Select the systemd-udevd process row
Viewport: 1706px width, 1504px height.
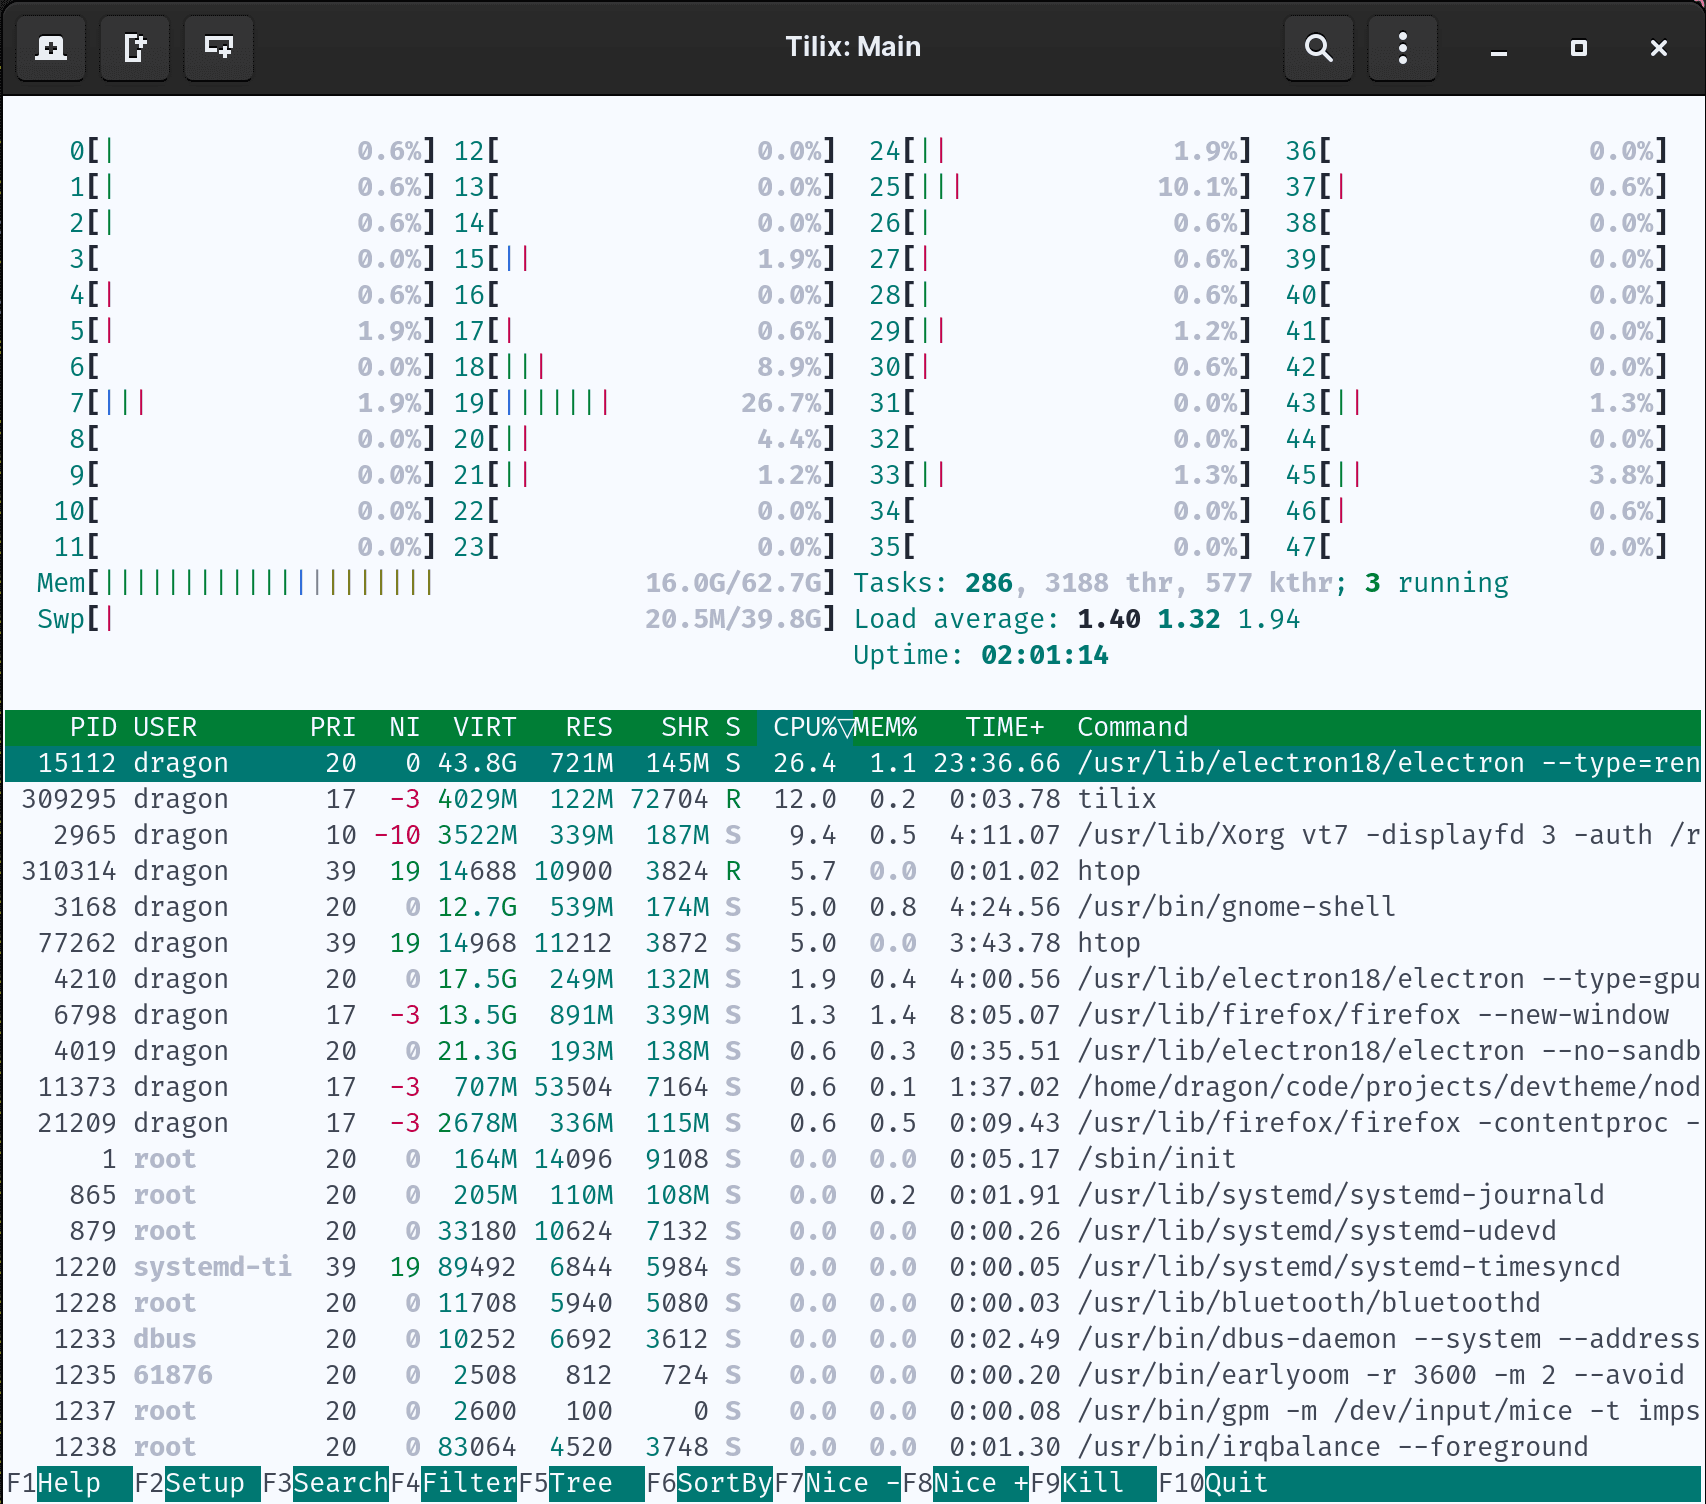pos(853,1231)
